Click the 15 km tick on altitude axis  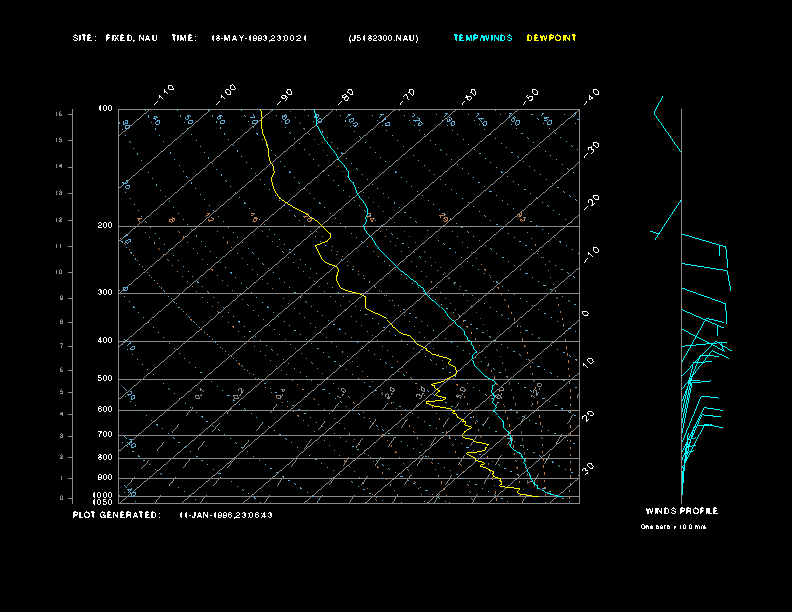(x=59, y=140)
